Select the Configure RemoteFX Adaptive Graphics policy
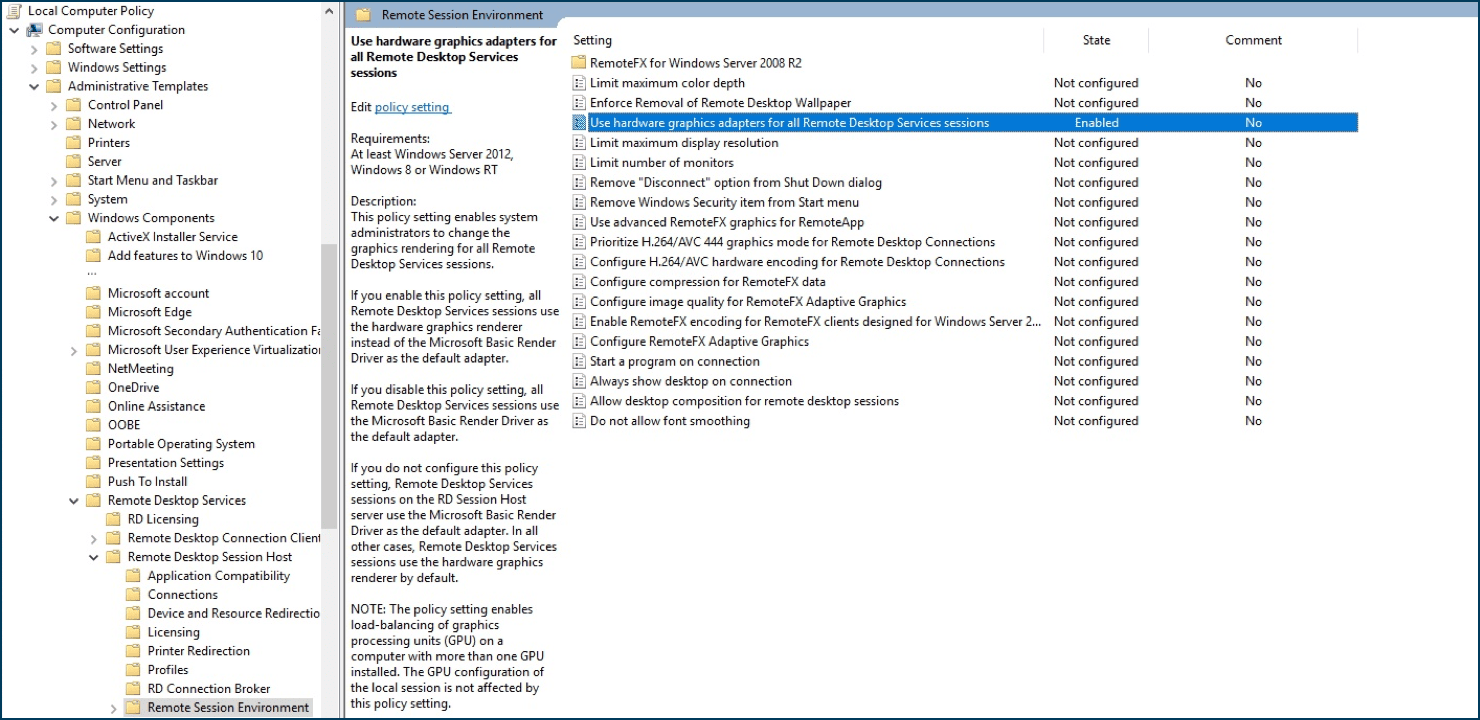This screenshot has height=720, width=1480. coord(699,342)
